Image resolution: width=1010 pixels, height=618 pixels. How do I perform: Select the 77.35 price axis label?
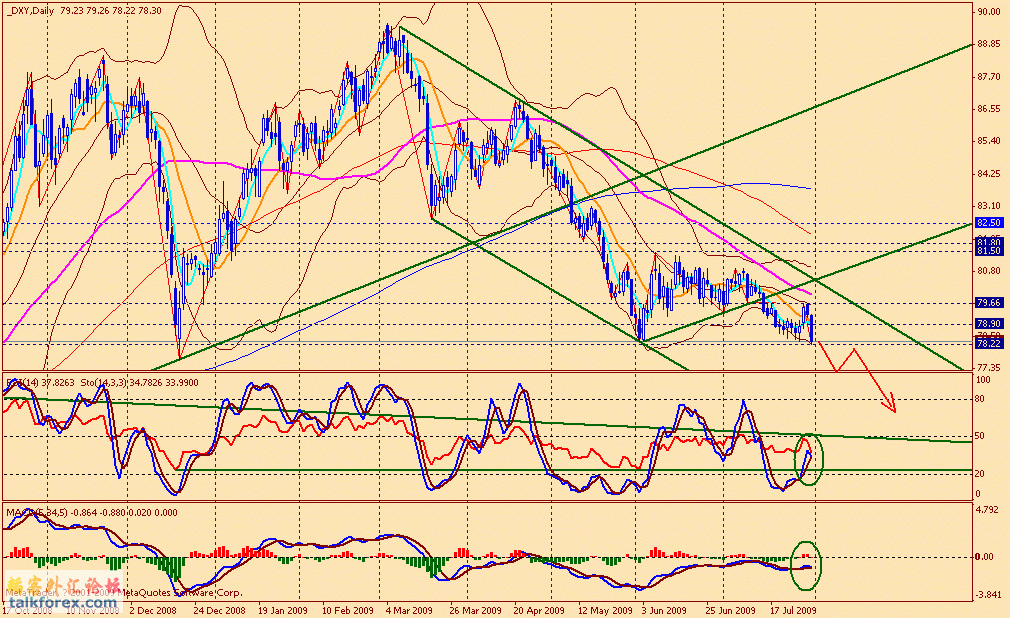click(989, 367)
